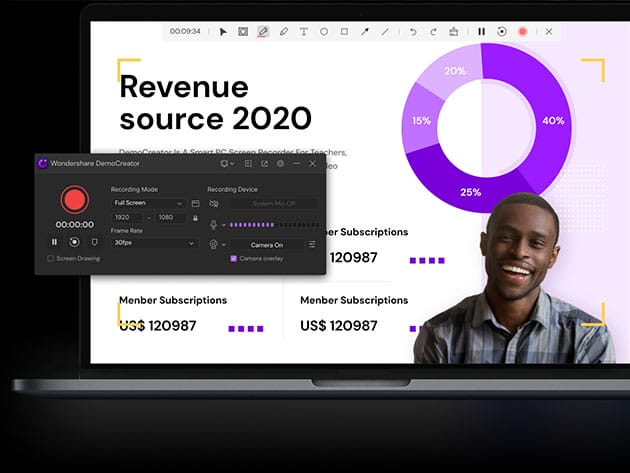630x473 pixels.
Task: Enable the Screen Drawing checkbox
Action: tap(51, 258)
